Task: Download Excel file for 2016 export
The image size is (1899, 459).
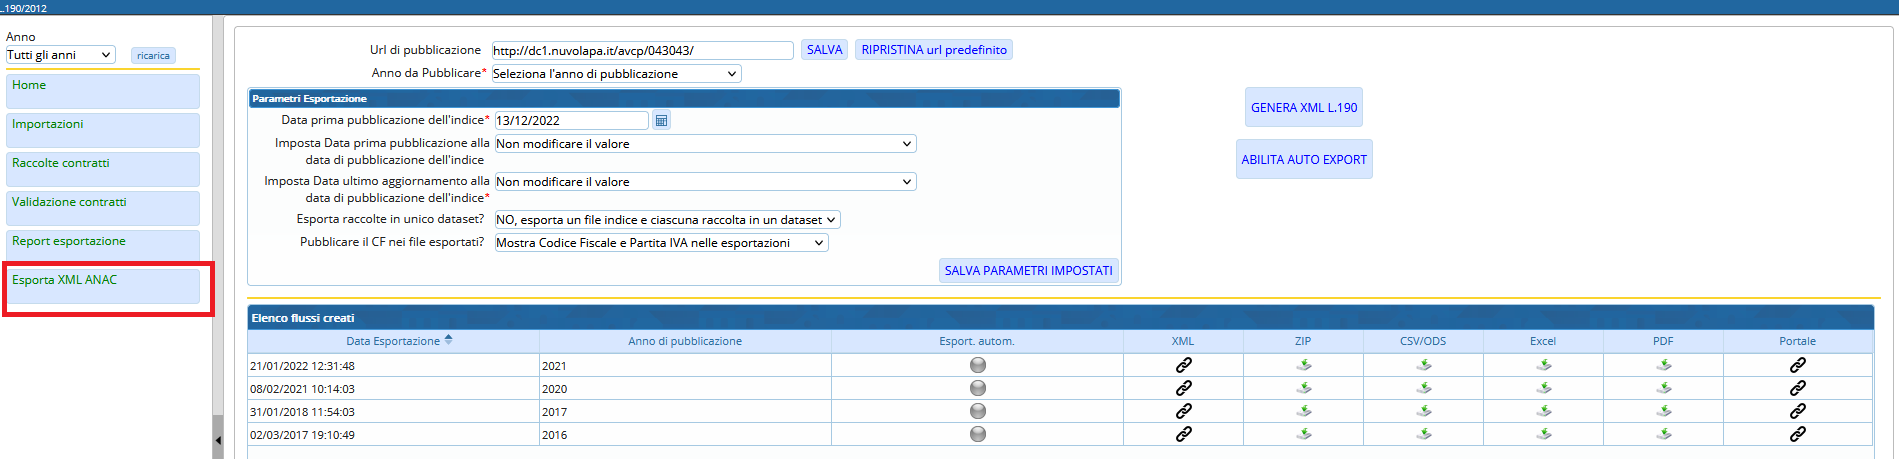Action: click(1543, 434)
